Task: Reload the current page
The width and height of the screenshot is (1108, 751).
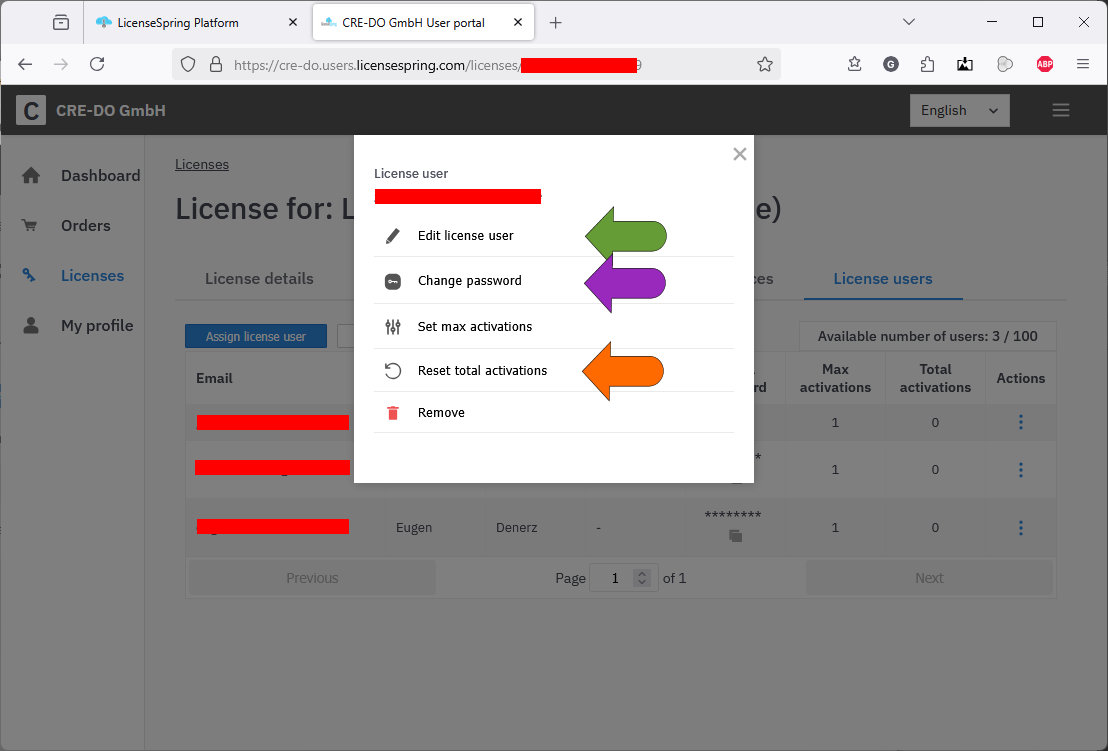Action: [98, 64]
